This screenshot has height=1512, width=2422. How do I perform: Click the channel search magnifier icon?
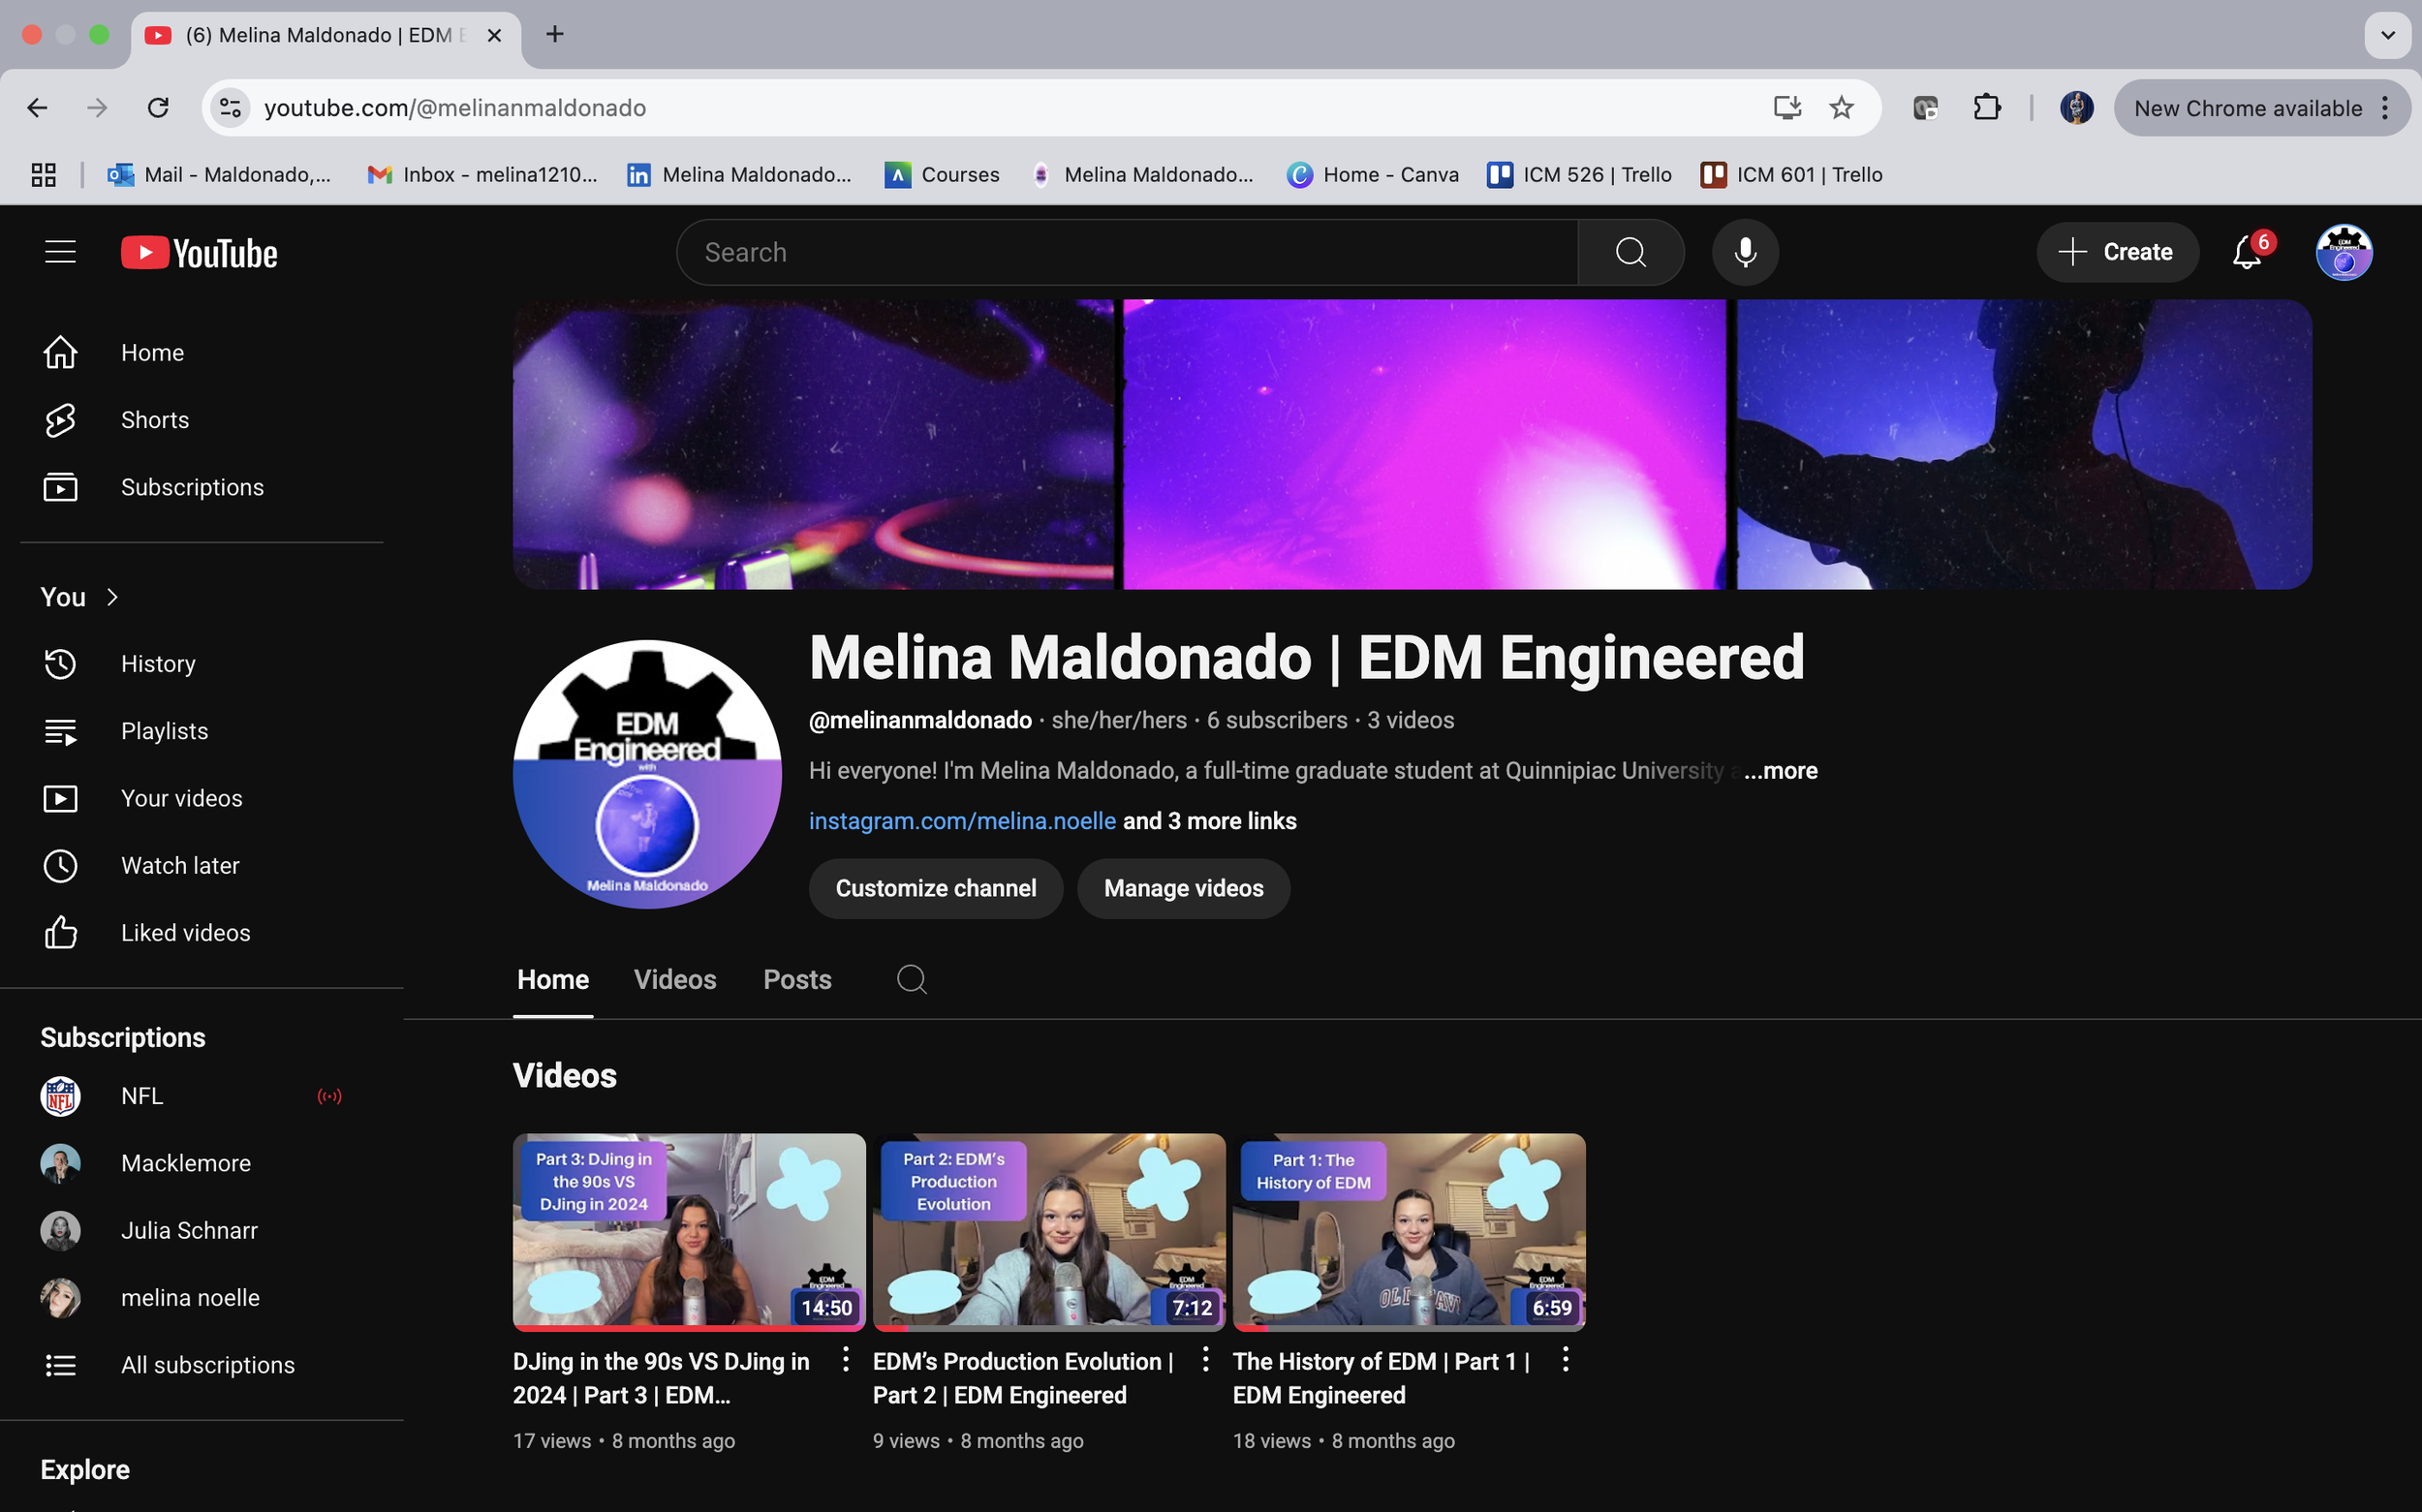[x=911, y=979]
